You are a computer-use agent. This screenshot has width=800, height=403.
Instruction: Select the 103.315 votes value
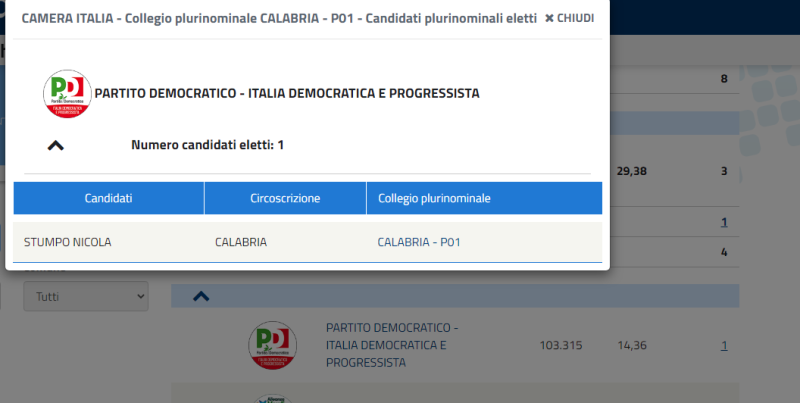coord(561,345)
